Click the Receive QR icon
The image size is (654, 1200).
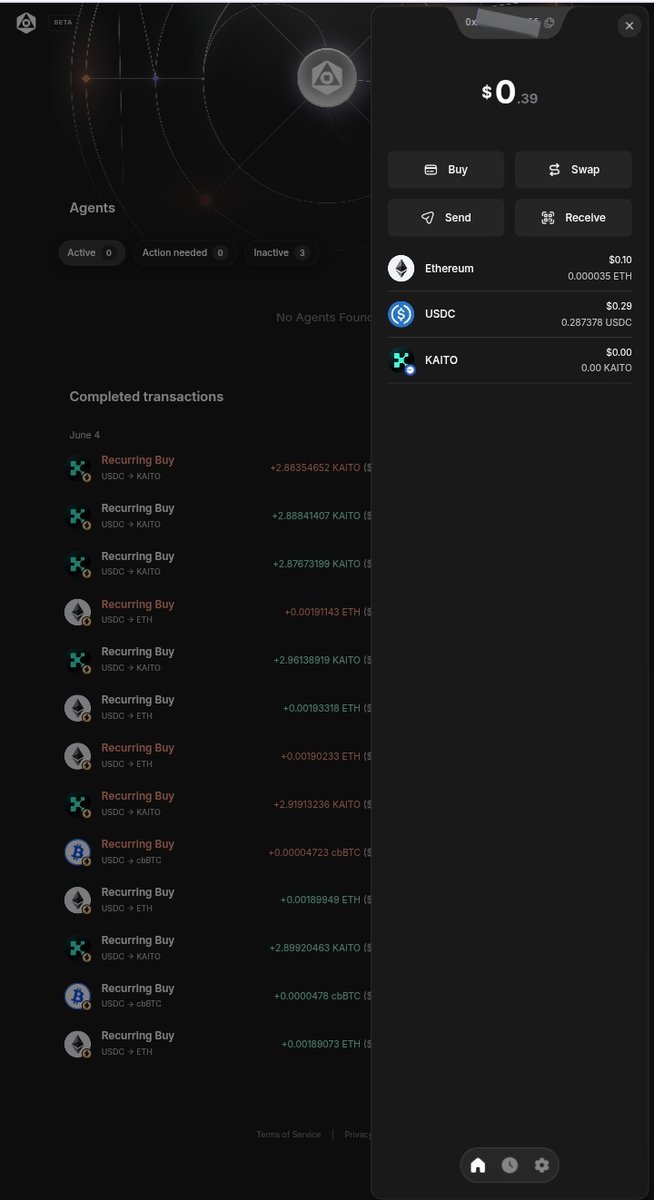tap(547, 217)
